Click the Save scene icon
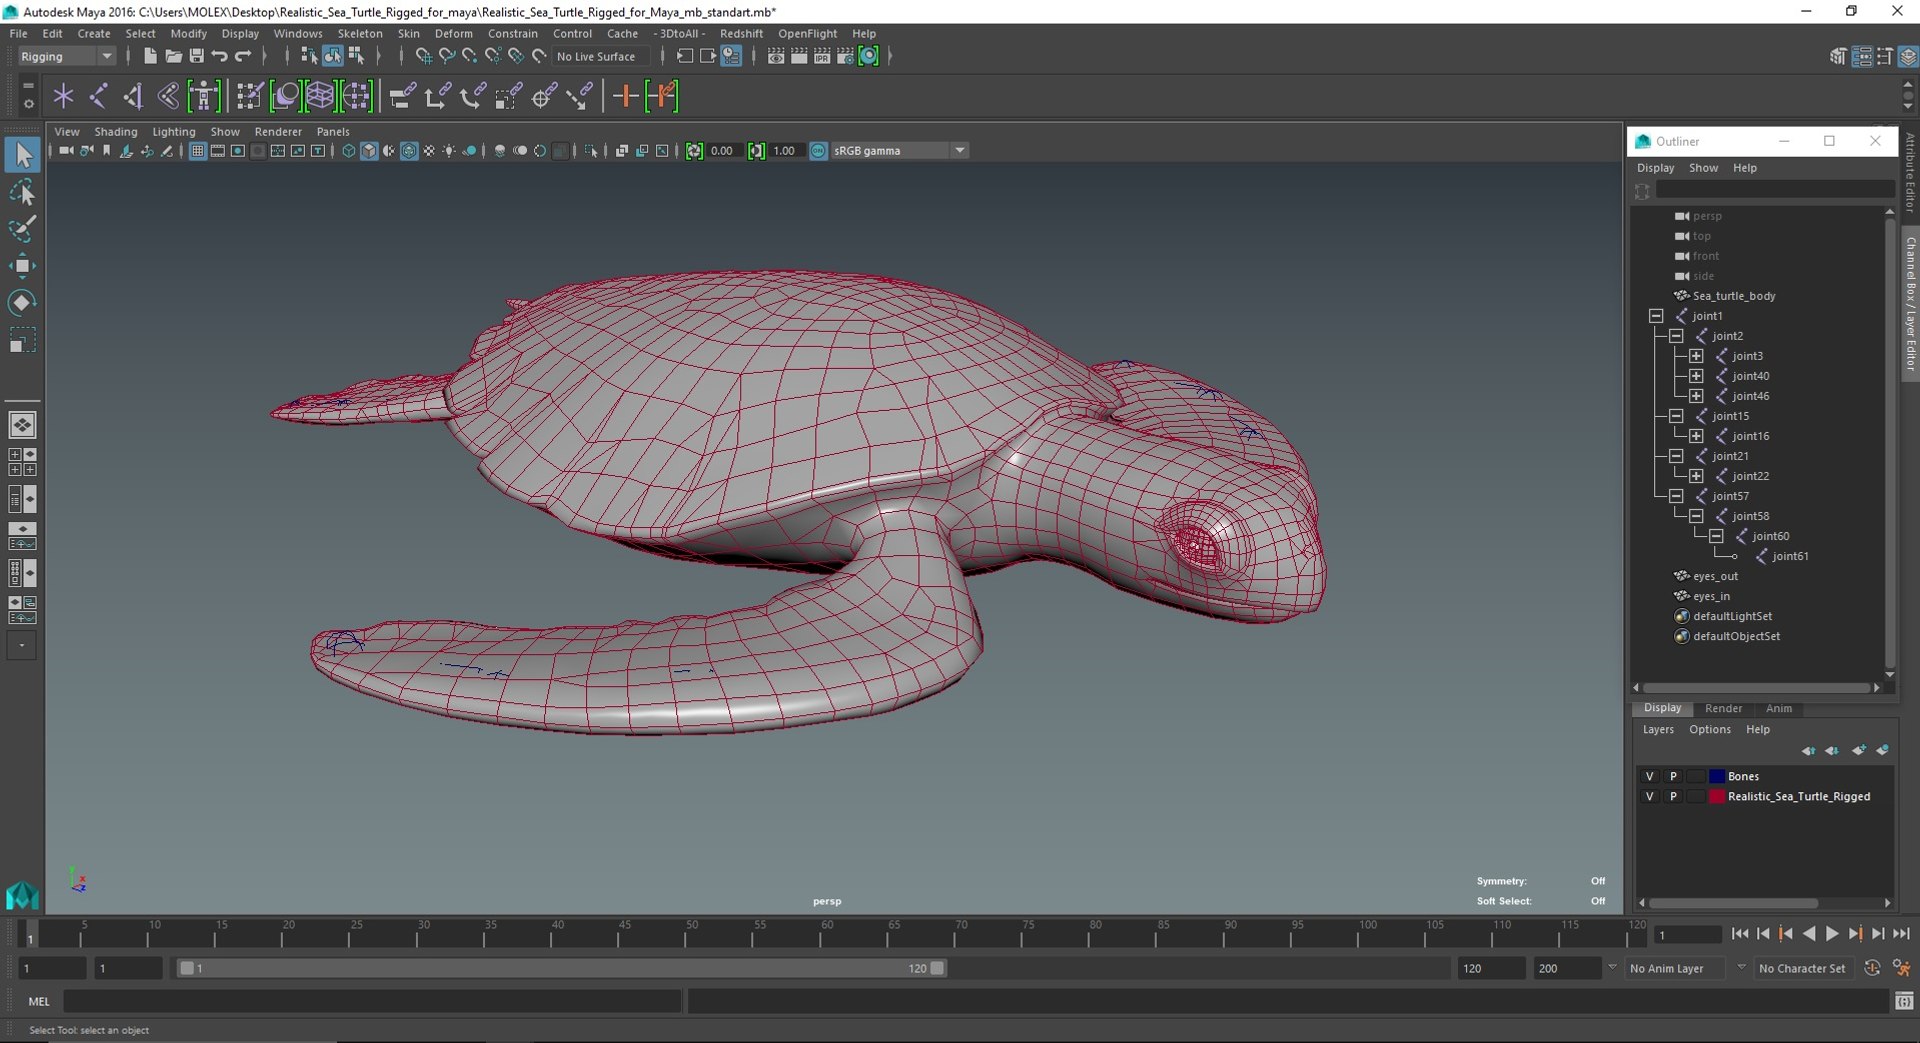Viewport: 1920px width, 1043px height. (x=196, y=56)
